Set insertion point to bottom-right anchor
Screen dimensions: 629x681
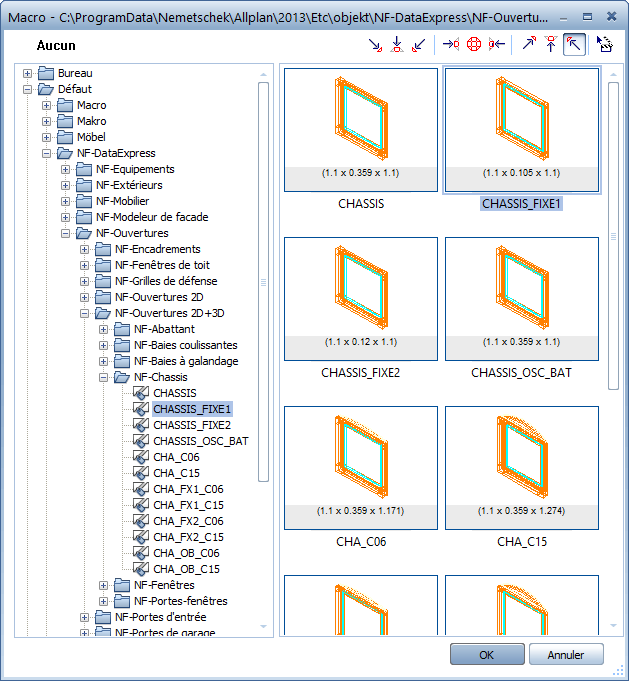375,45
